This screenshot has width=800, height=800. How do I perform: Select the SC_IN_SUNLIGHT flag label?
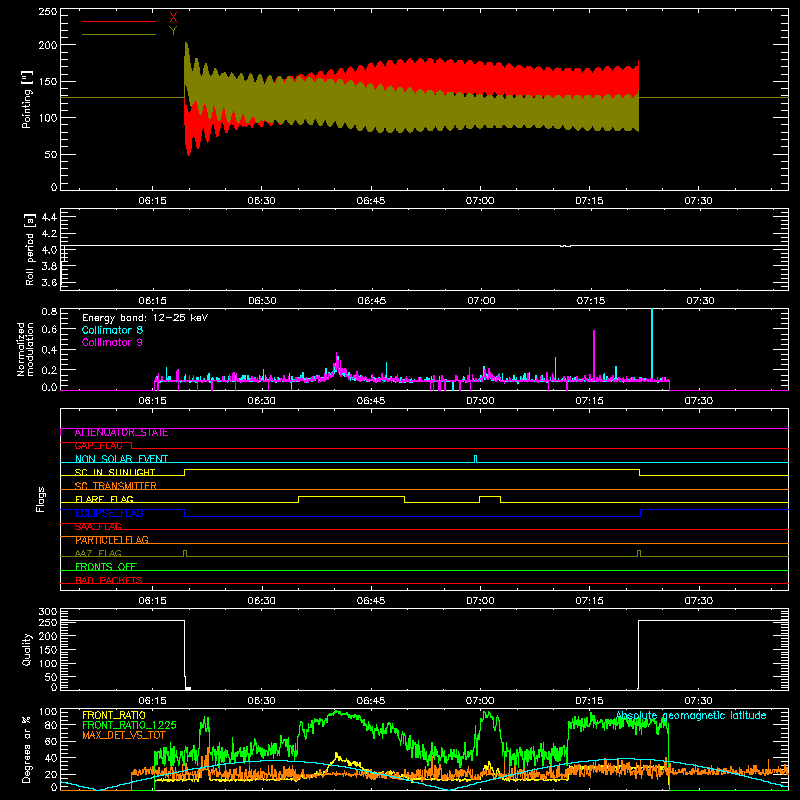(115, 472)
